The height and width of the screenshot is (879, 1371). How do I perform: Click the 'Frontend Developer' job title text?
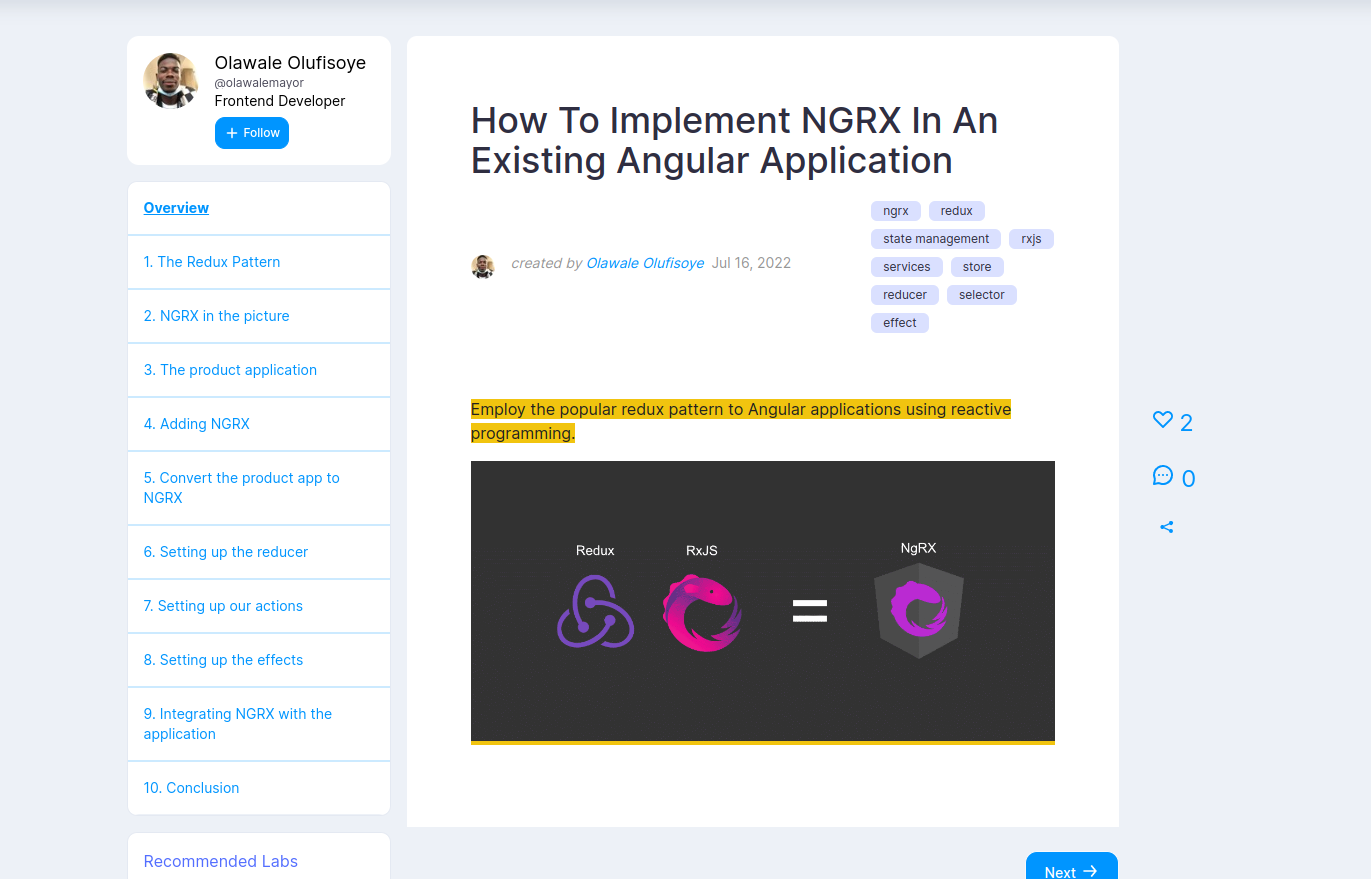280,101
